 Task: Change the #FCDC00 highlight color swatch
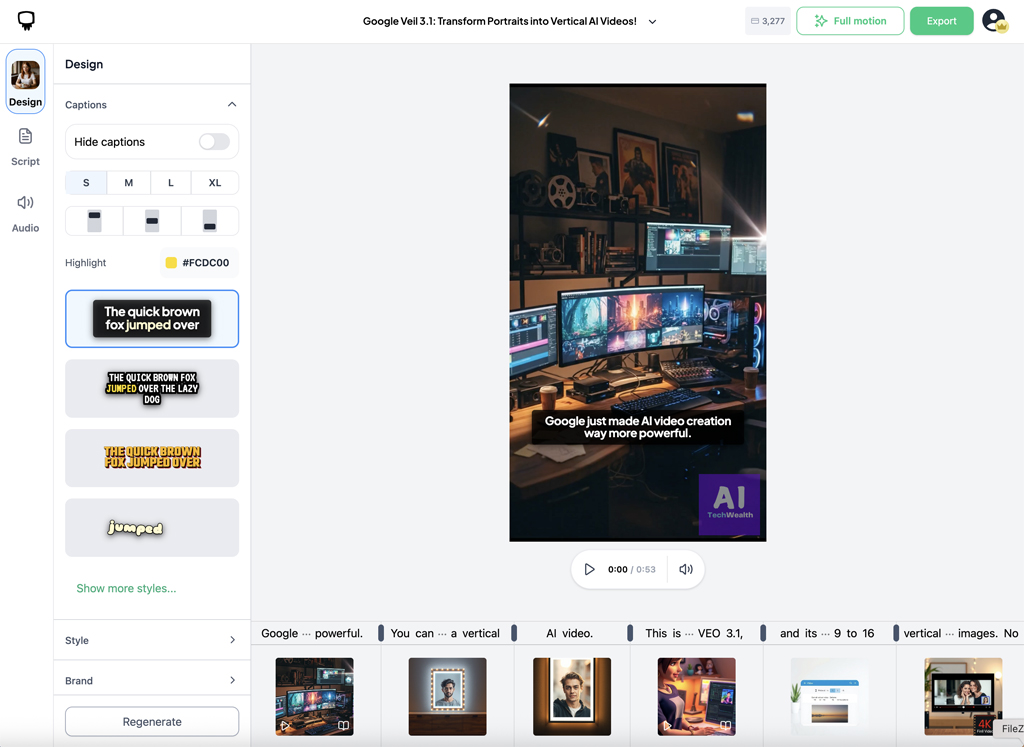pos(197,262)
